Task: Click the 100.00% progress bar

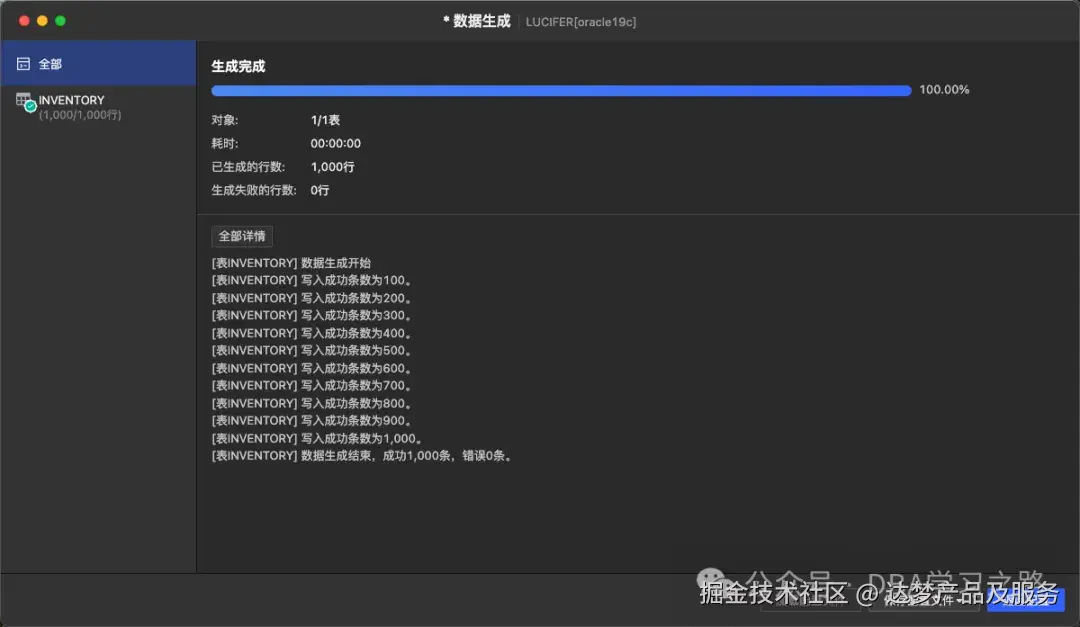Action: pos(560,90)
